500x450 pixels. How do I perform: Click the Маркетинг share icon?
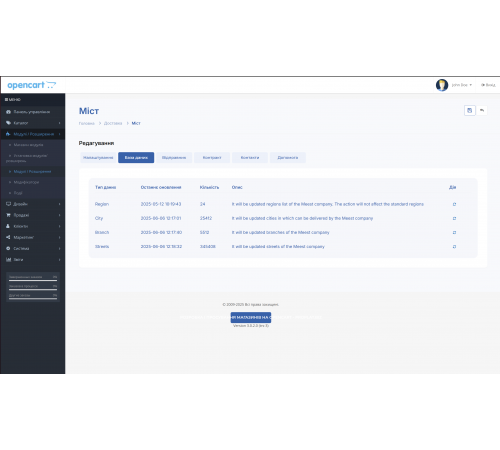[x=8, y=237]
